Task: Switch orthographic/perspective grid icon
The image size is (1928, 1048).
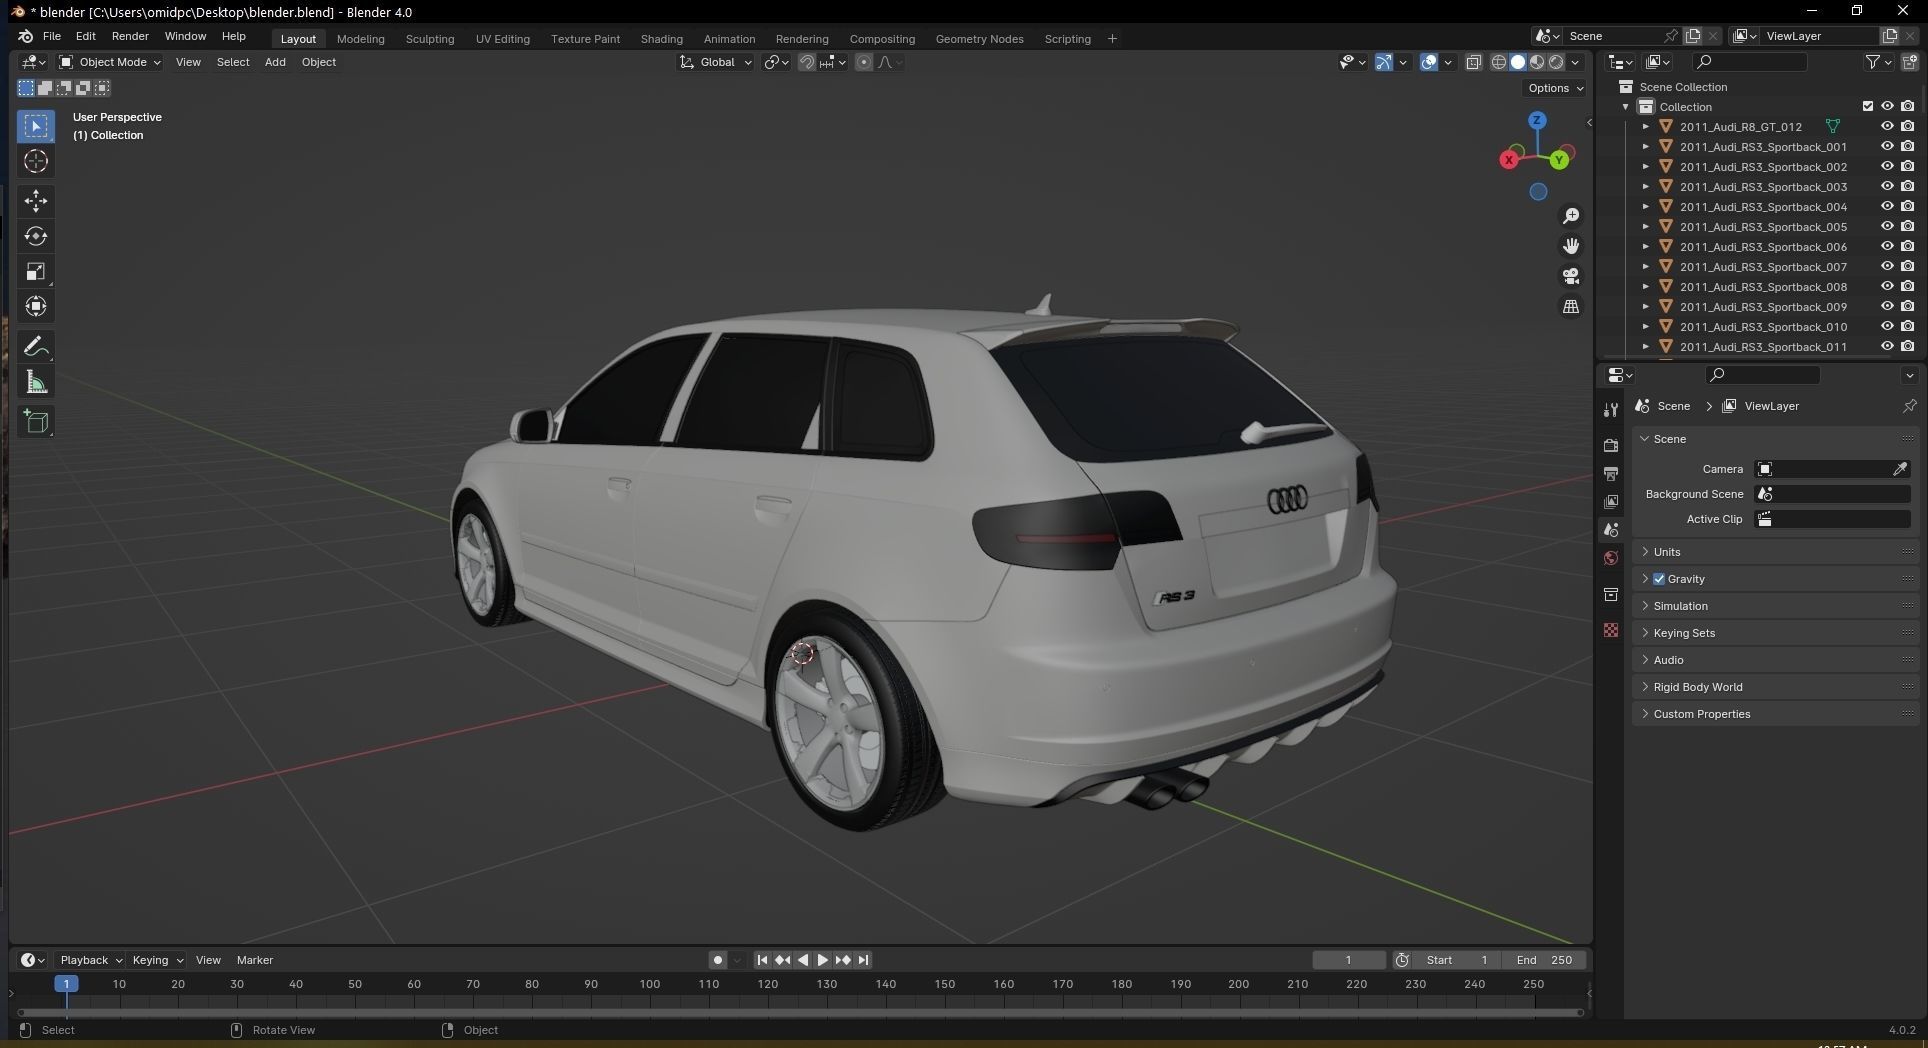Action: pyautogui.click(x=1571, y=306)
